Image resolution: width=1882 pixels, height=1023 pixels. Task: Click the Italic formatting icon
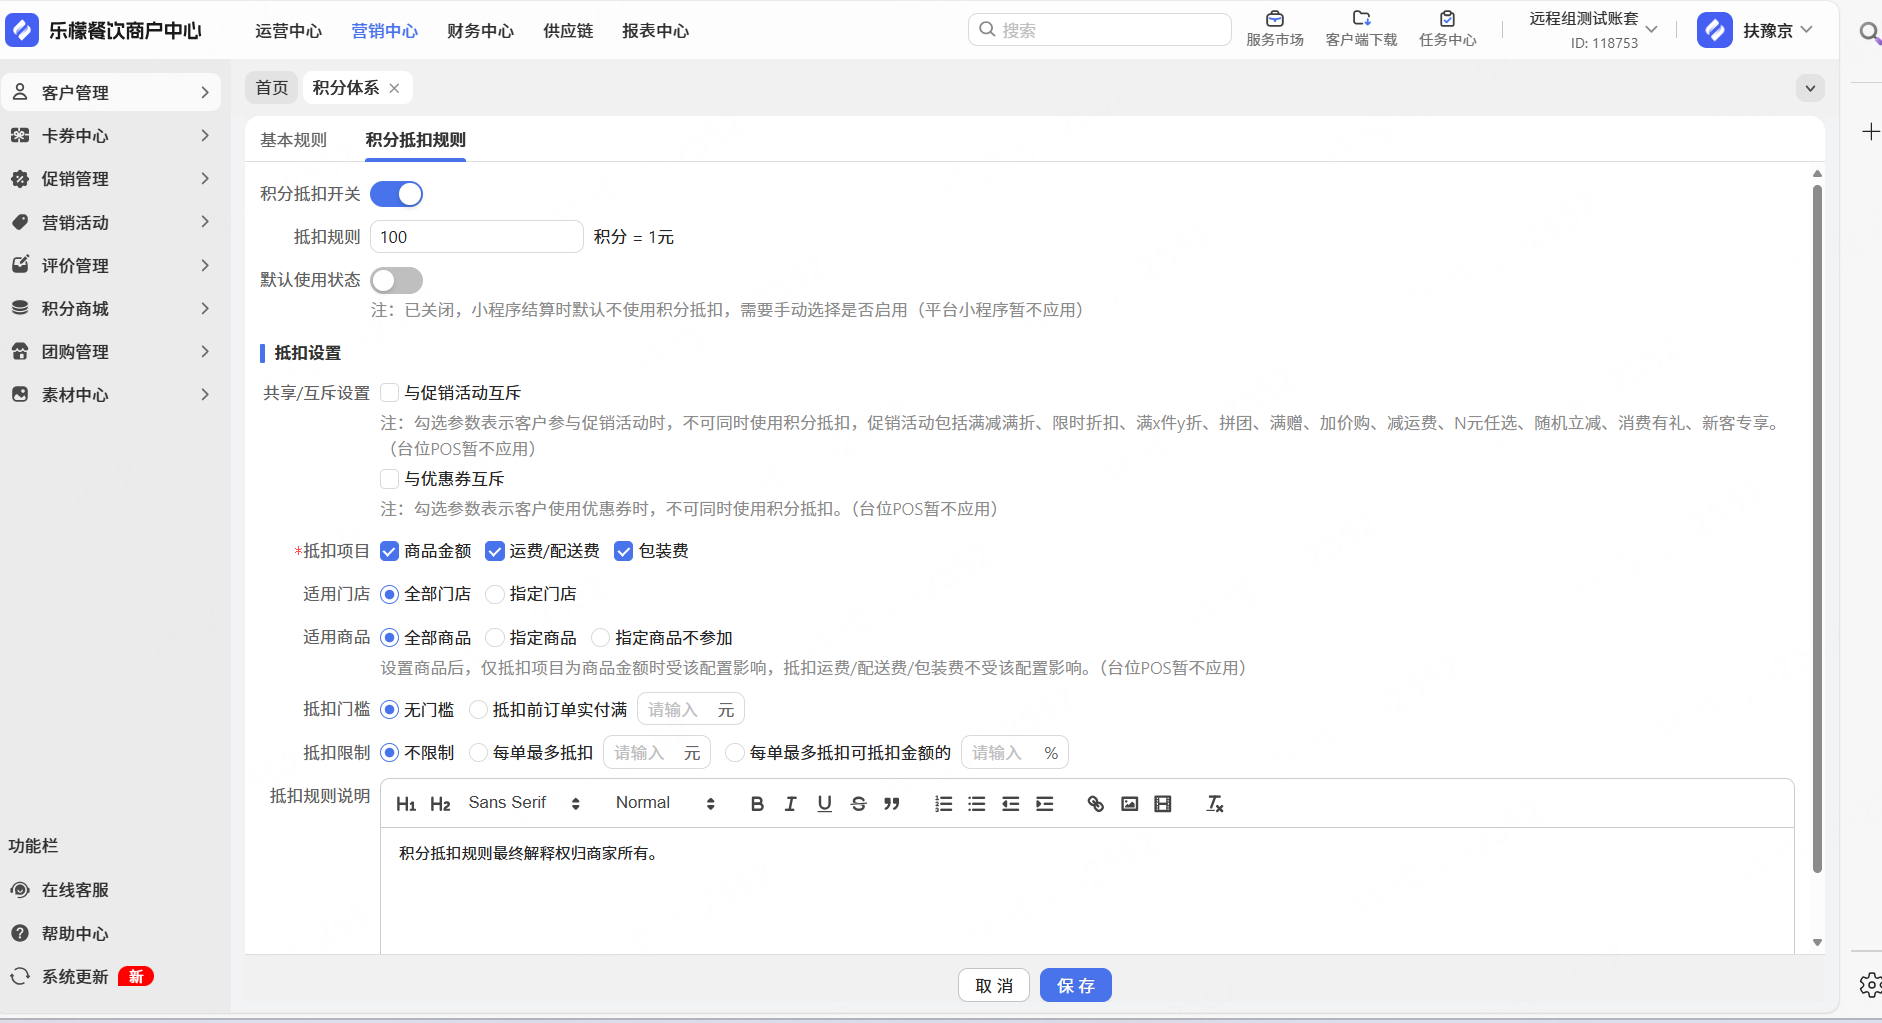(790, 804)
